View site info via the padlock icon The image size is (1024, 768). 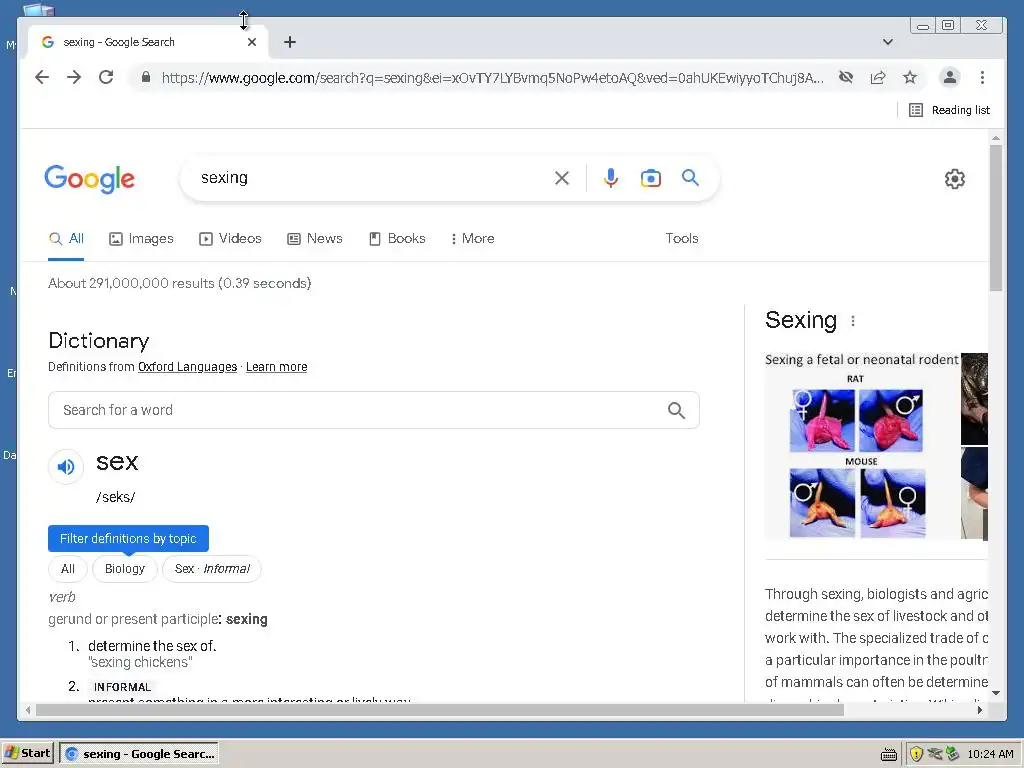146,77
